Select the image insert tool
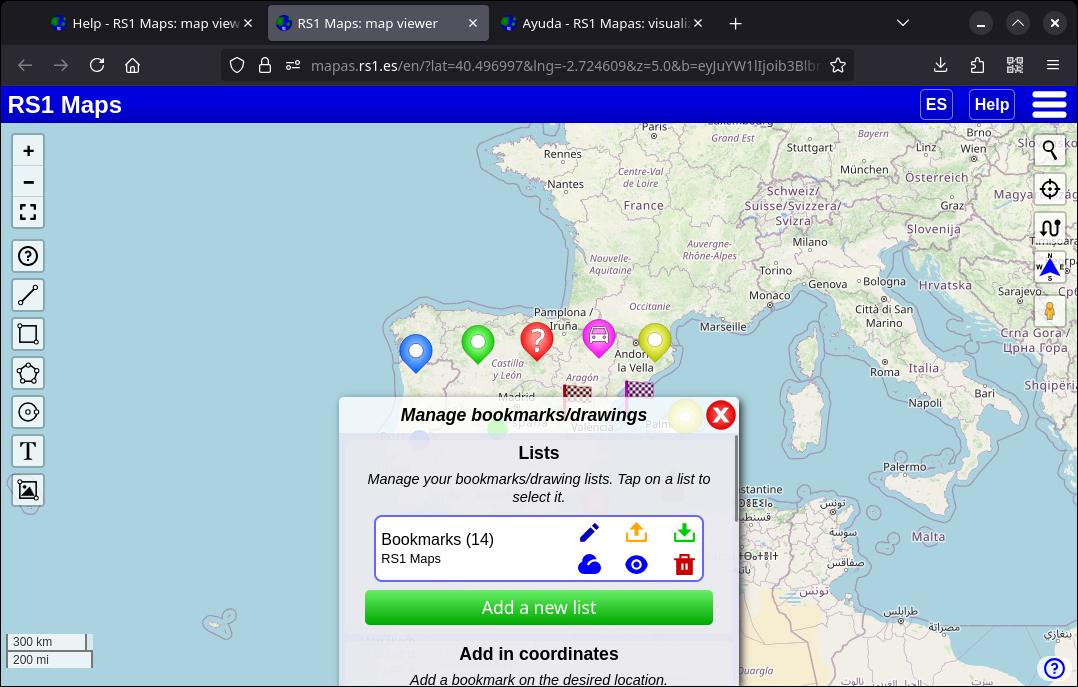 [28, 490]
